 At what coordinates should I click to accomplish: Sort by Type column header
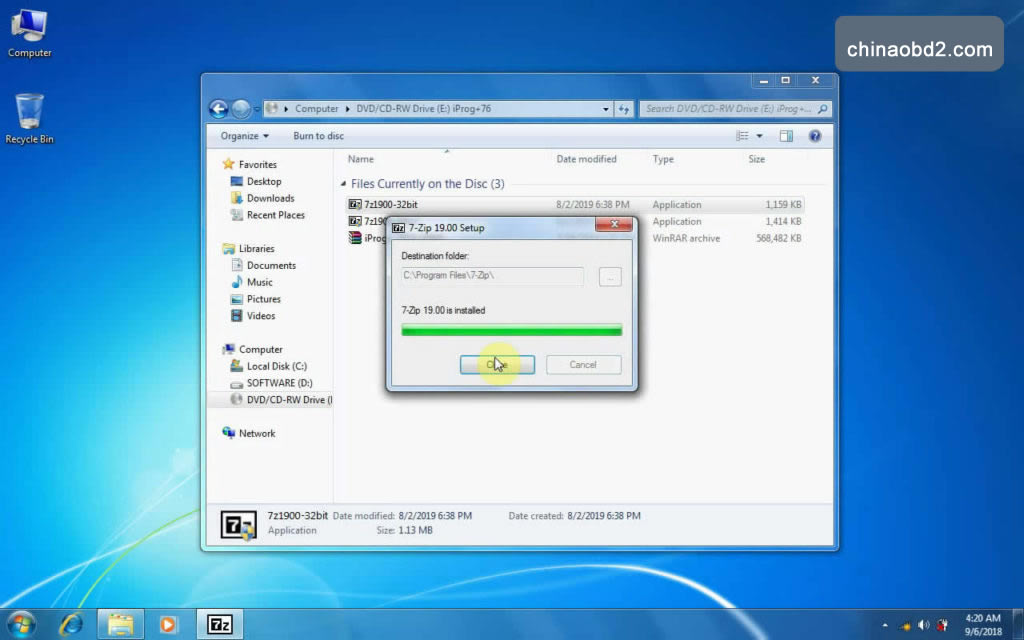[663, 159]
